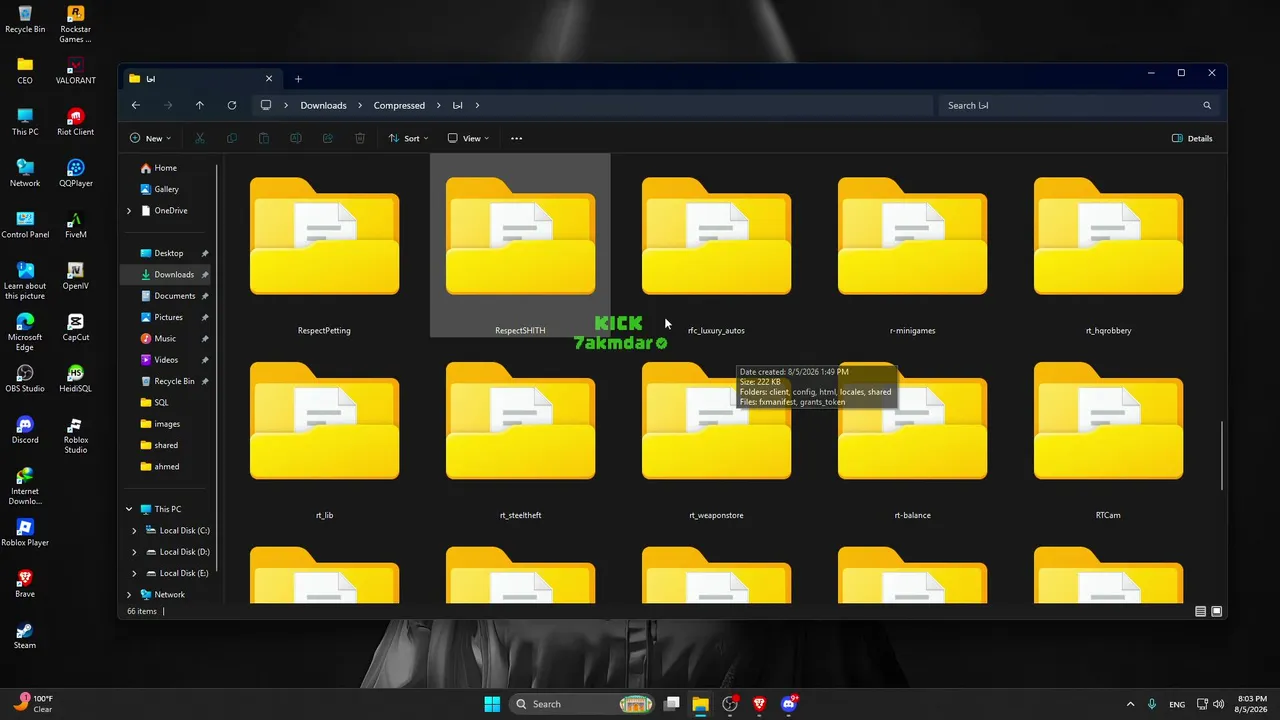
Task: Collapse the This PC node in the navigation pane
Action: pyautogui.click(x=129, y=509)
